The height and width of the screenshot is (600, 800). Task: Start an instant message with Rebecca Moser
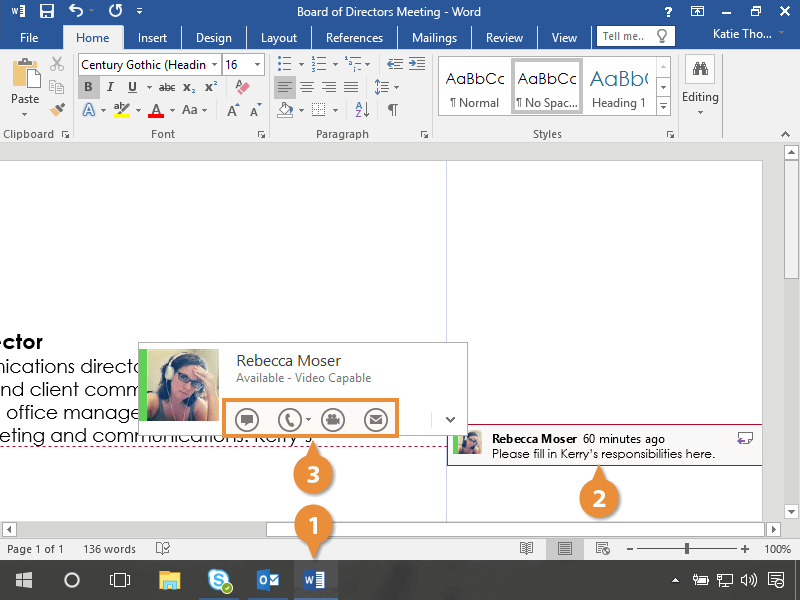[x=247, y=420]
